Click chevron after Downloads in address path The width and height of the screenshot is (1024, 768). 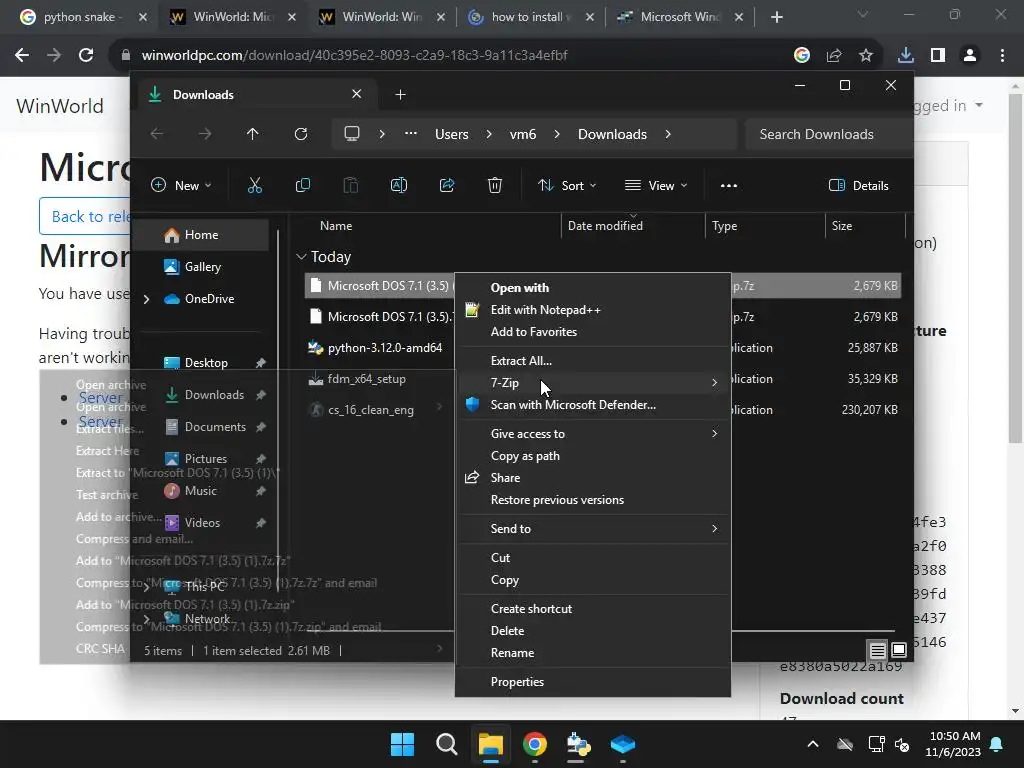point(667,134)
